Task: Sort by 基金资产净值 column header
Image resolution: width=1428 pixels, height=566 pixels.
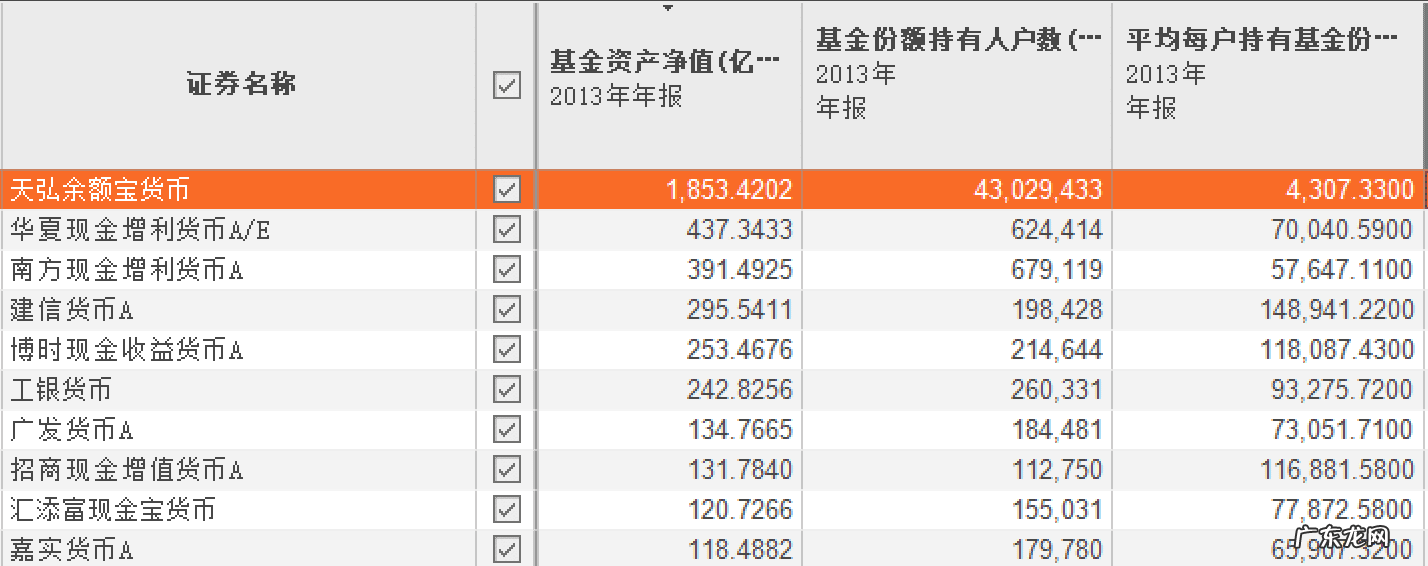Action: [x=669, y=85]
